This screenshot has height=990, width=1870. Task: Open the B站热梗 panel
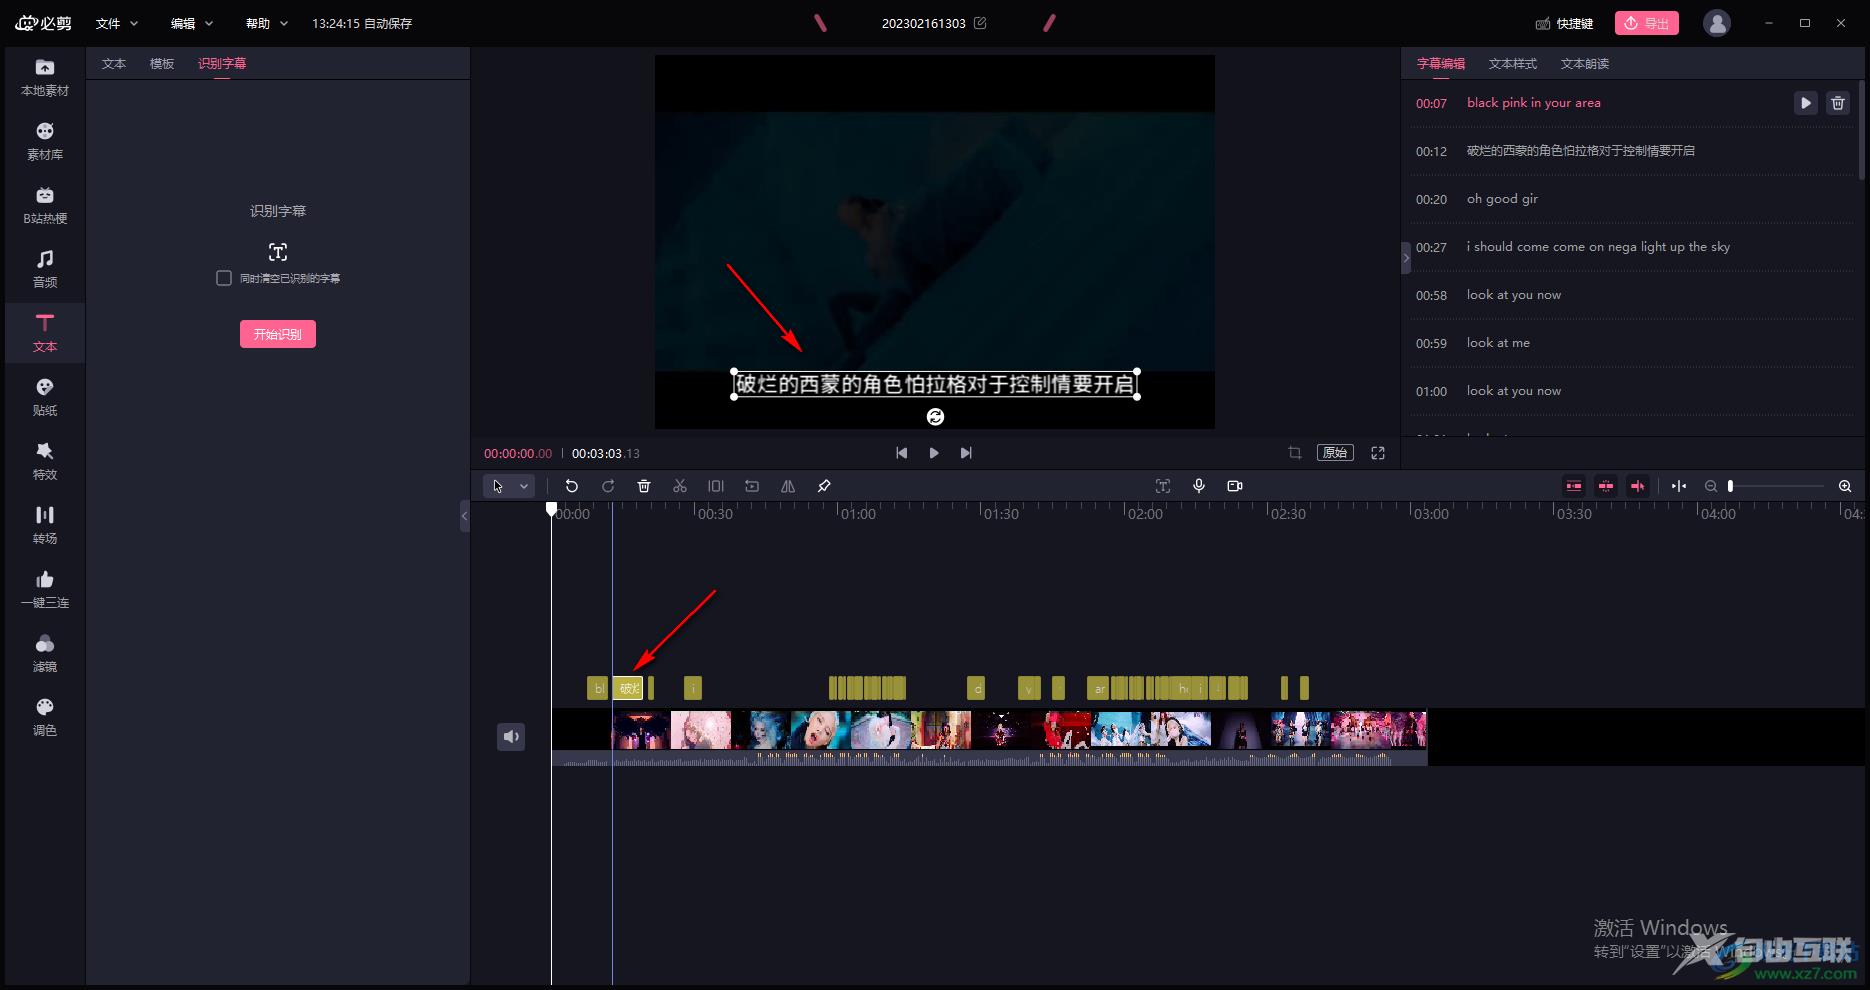pyautogui.click(x=45, y=206)
